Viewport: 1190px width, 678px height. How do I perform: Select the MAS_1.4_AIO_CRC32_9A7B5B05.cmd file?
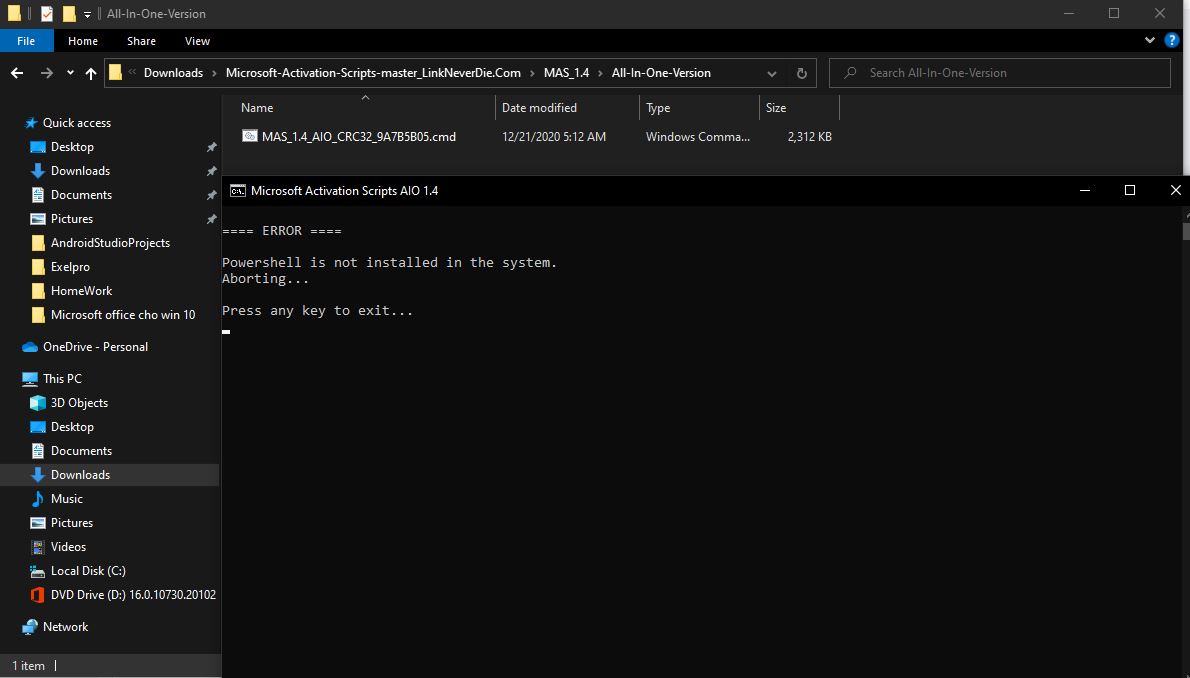pyautogui.click(x=358, y=136)
